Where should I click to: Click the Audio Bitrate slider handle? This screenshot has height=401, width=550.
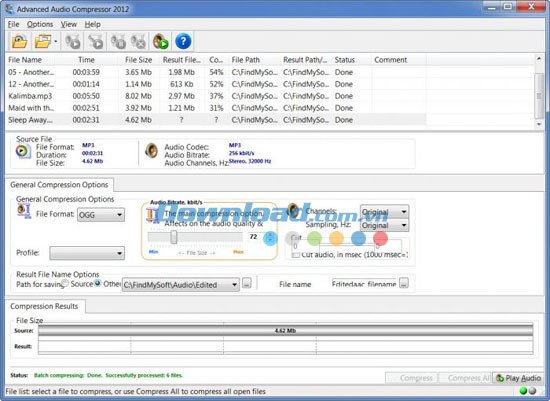click(x=174, y=237)
